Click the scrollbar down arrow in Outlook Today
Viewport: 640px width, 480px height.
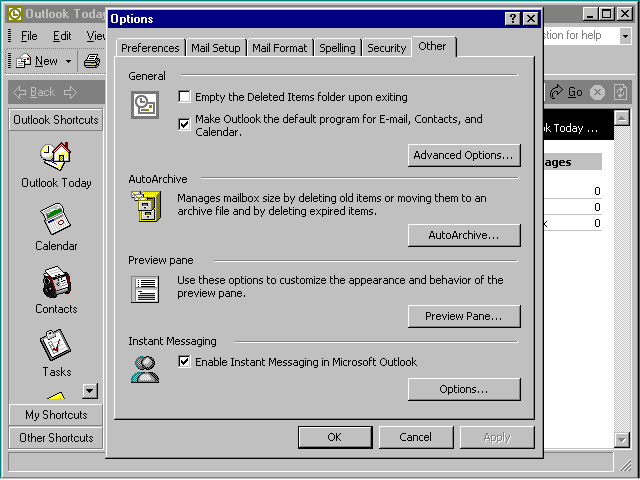click(x=622, y=440)
